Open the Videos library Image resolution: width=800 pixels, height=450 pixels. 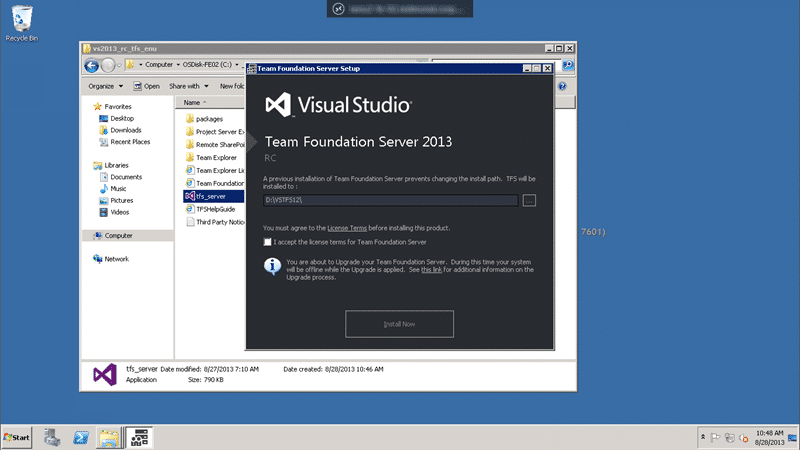[114, 212]
